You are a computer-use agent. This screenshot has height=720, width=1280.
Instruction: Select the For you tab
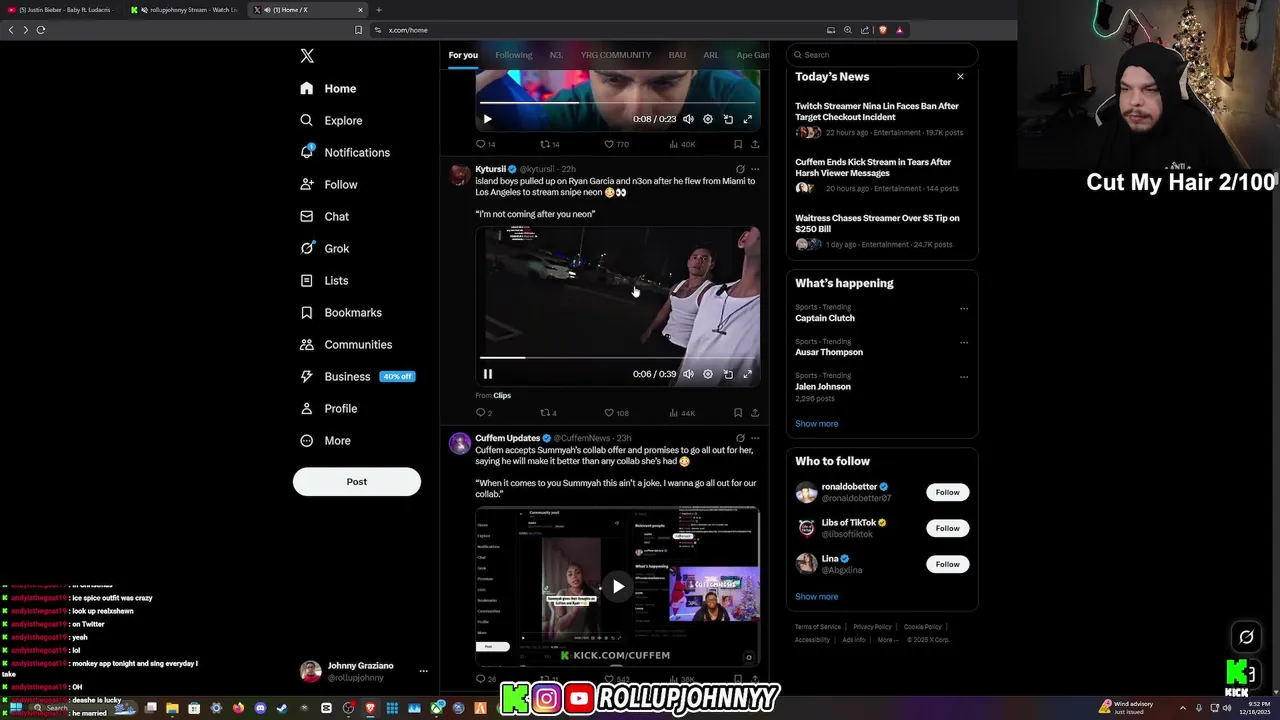[463, 55]
